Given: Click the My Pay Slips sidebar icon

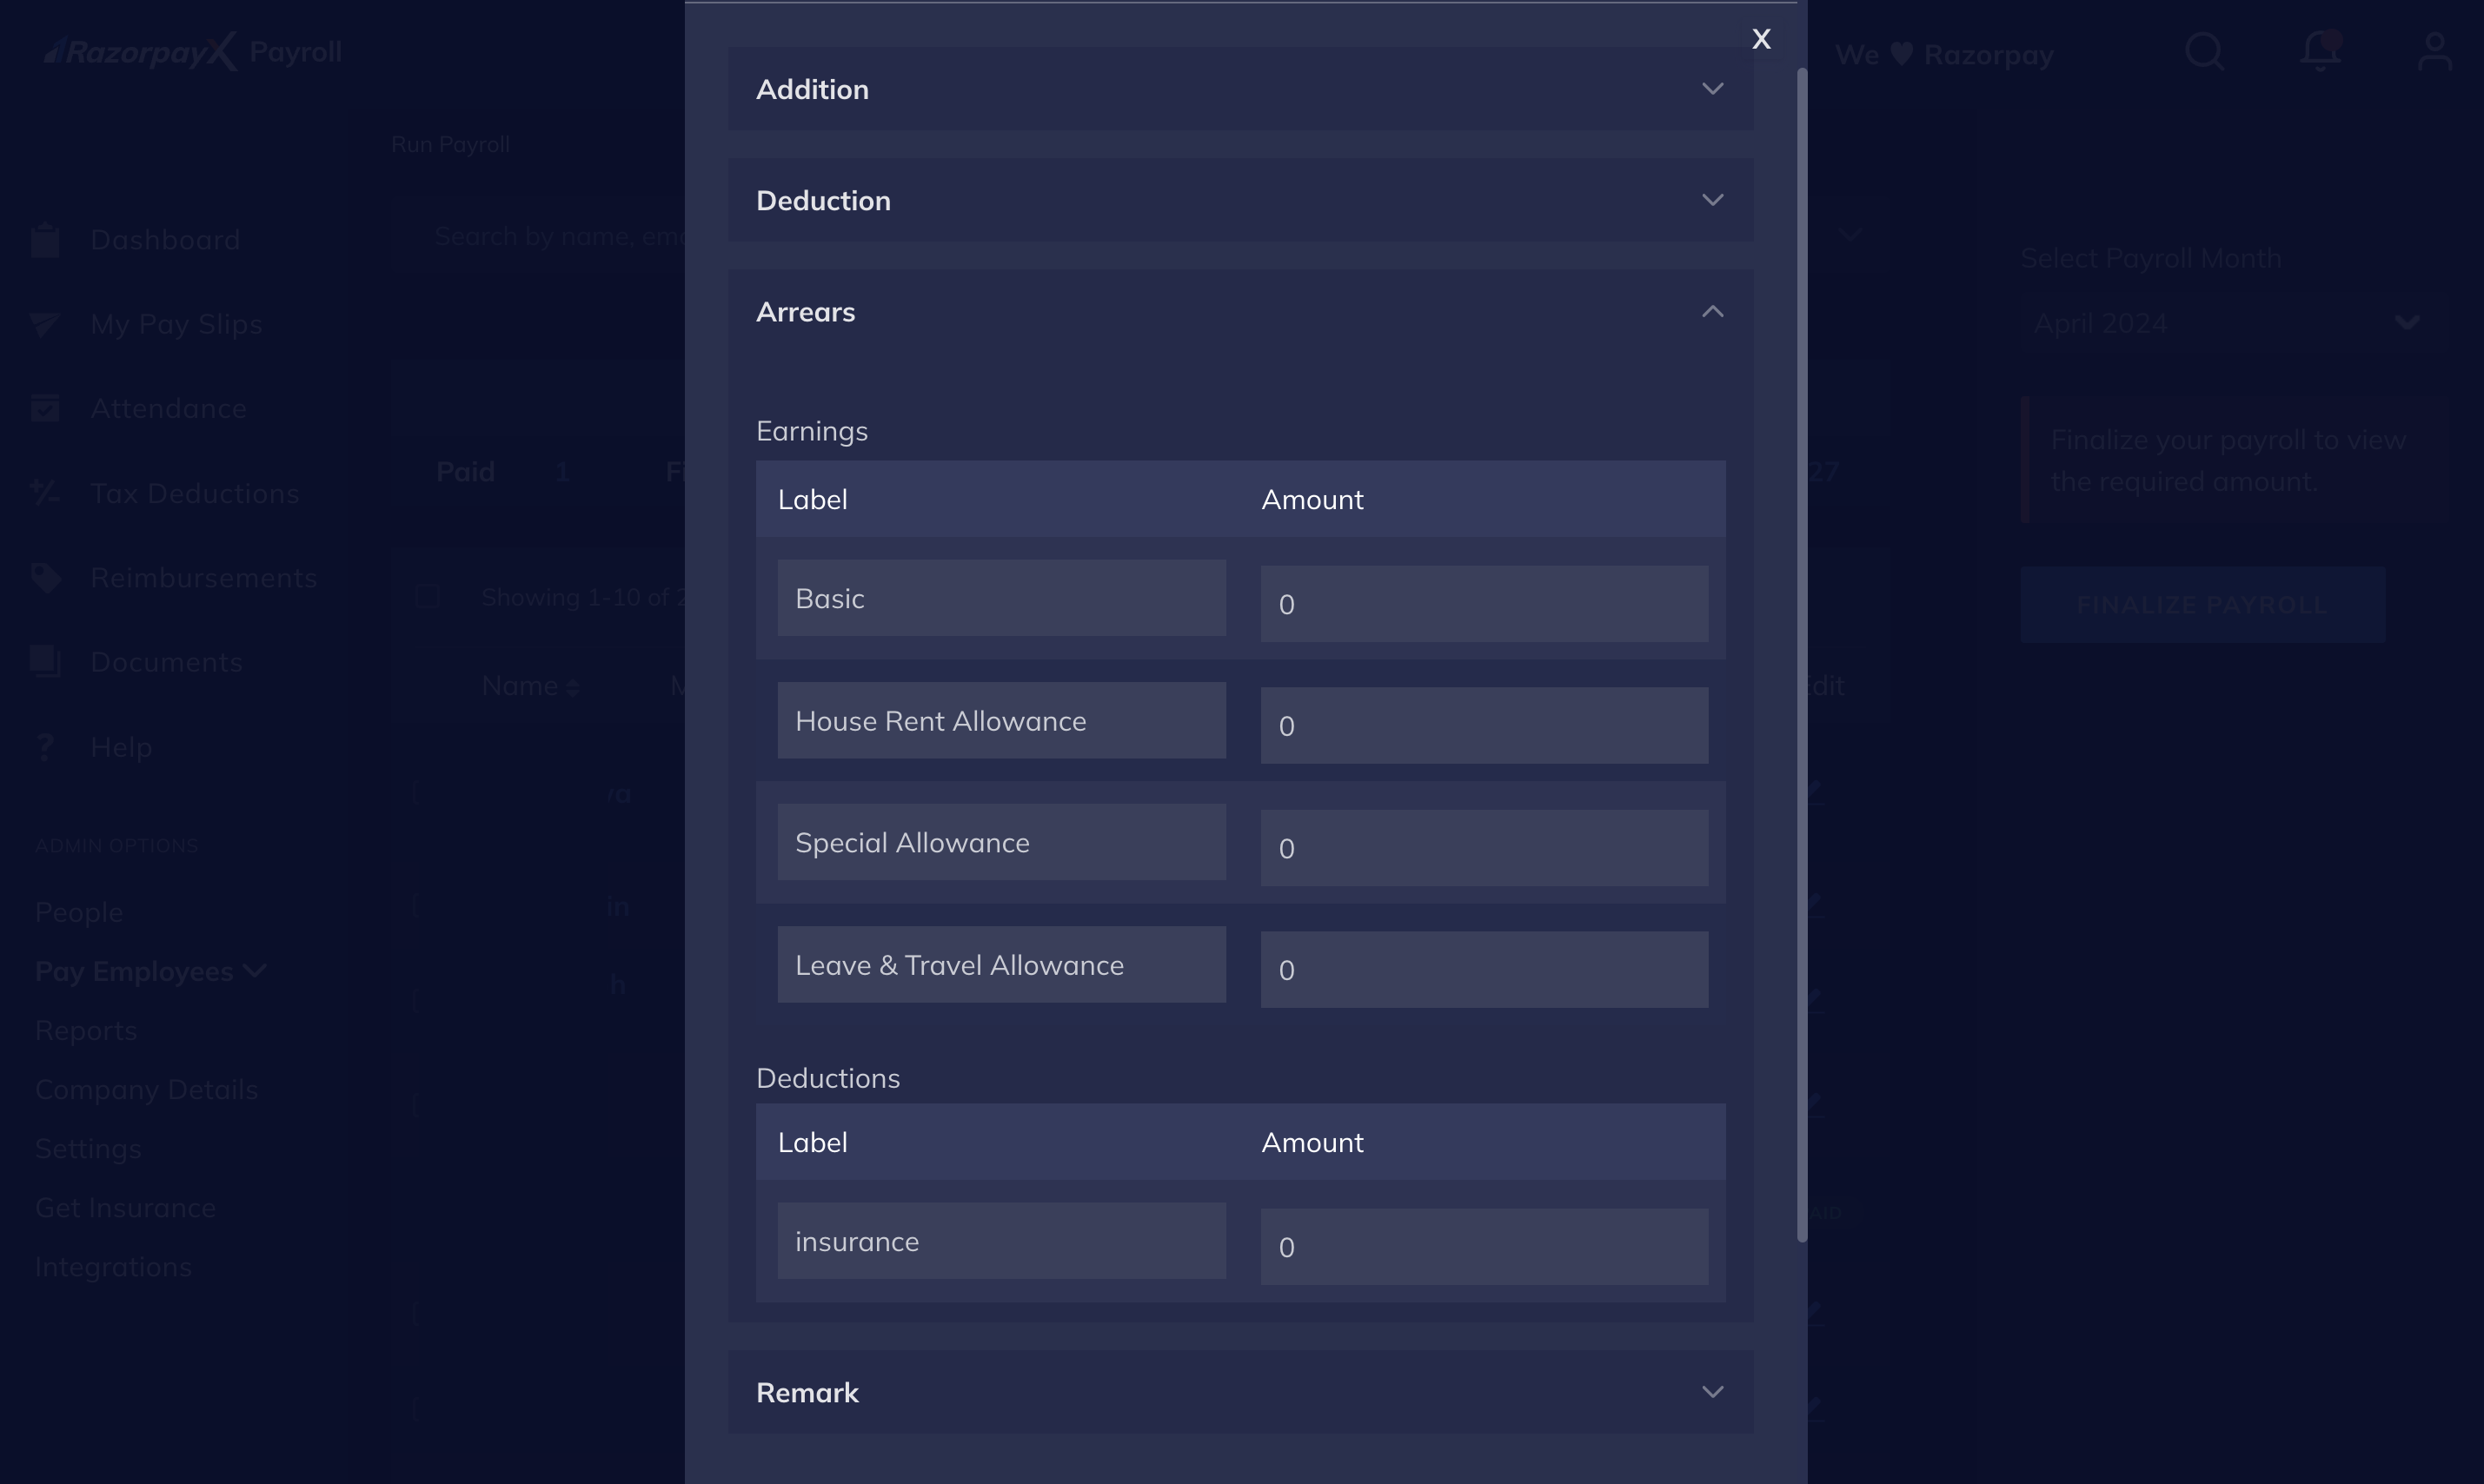Looking at the screenshot, I should (45, 324).
